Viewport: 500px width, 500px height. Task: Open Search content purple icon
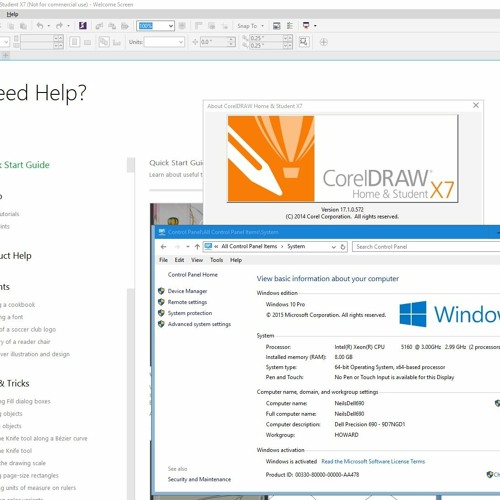pos(83,26)
